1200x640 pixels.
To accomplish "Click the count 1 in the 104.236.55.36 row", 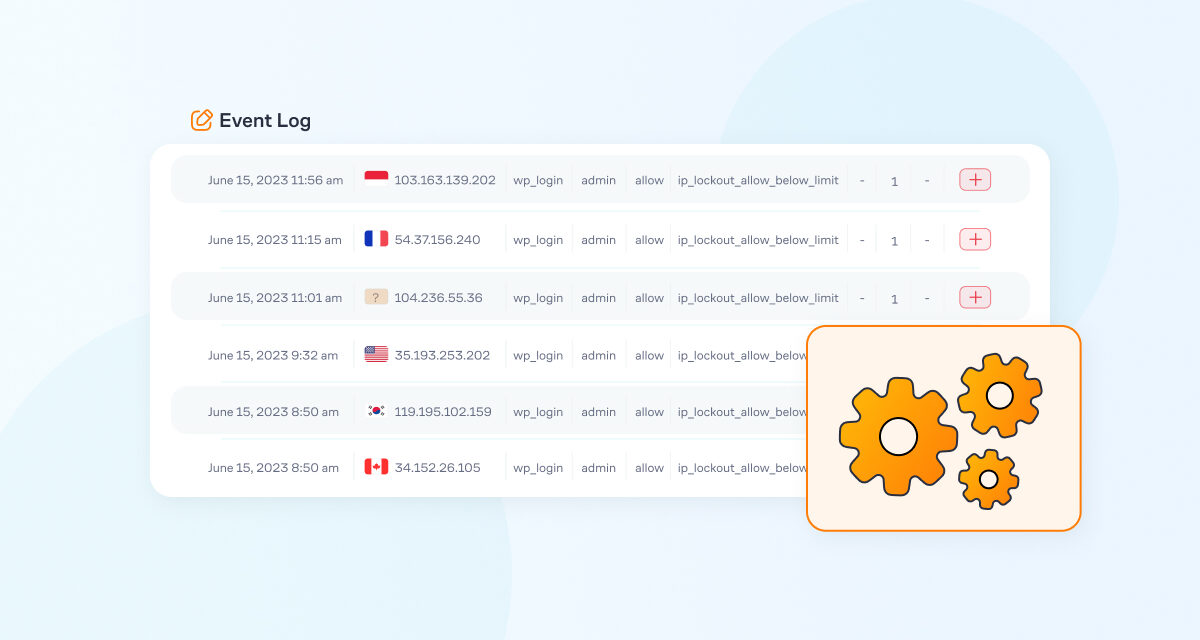I will [x=894, y=299].
